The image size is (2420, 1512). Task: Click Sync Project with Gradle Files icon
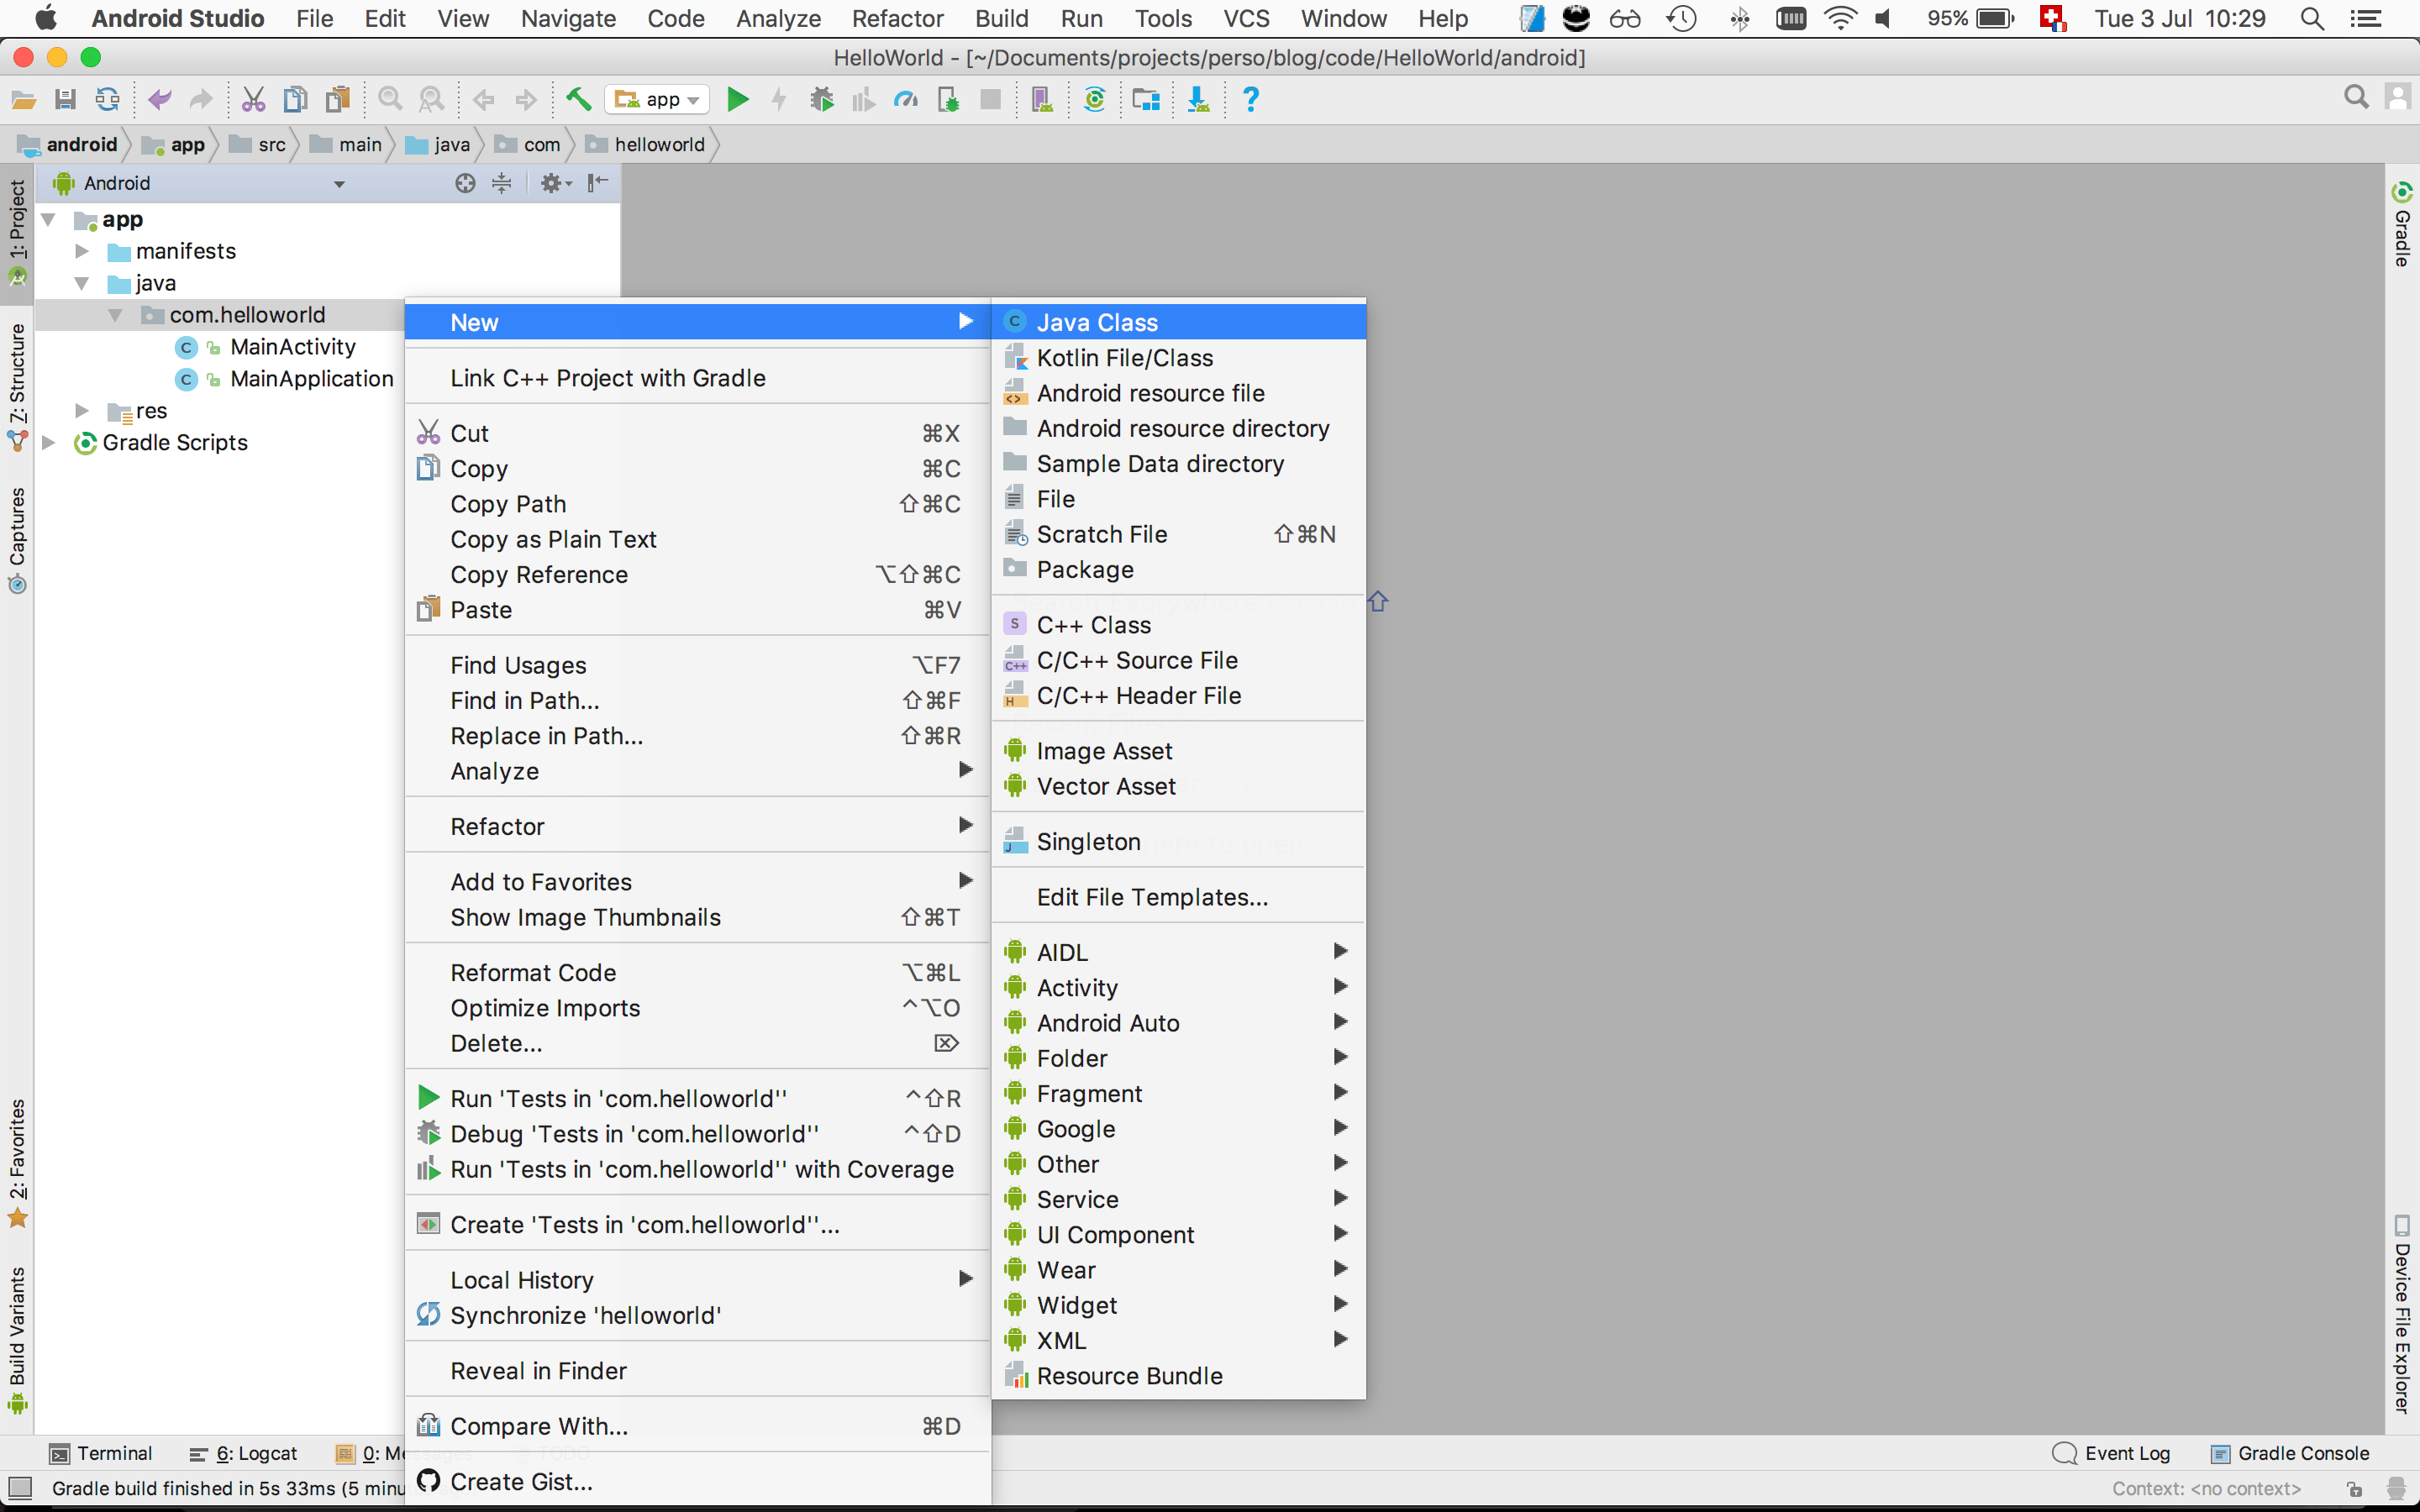1095,99
